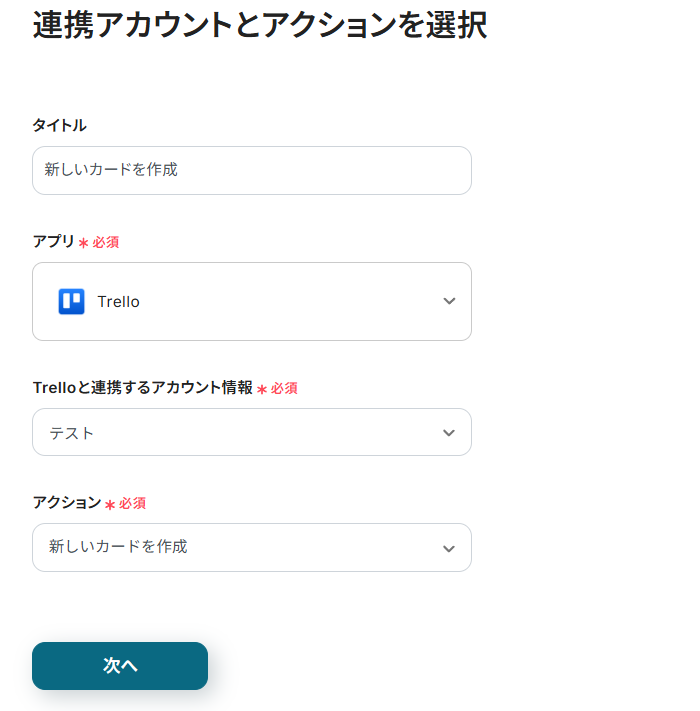Select the Trello text in the app selector

click(x=119, y=302)
